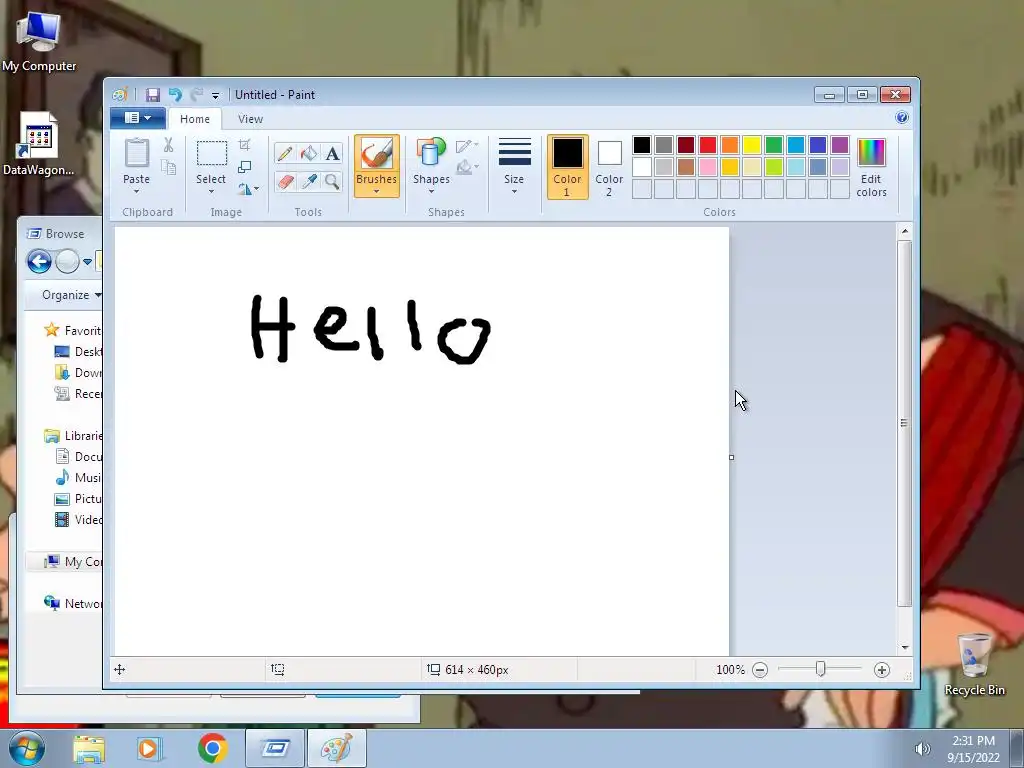
Task: Choose the Fill with color bucket tool
Action: pos(308,153)
